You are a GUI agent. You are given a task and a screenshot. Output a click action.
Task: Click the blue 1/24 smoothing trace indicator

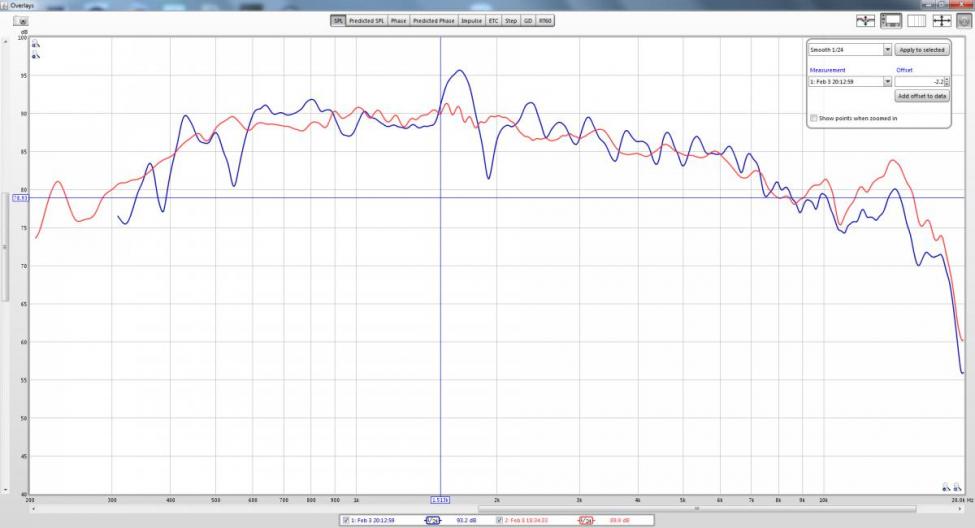[x=433, y=520]
